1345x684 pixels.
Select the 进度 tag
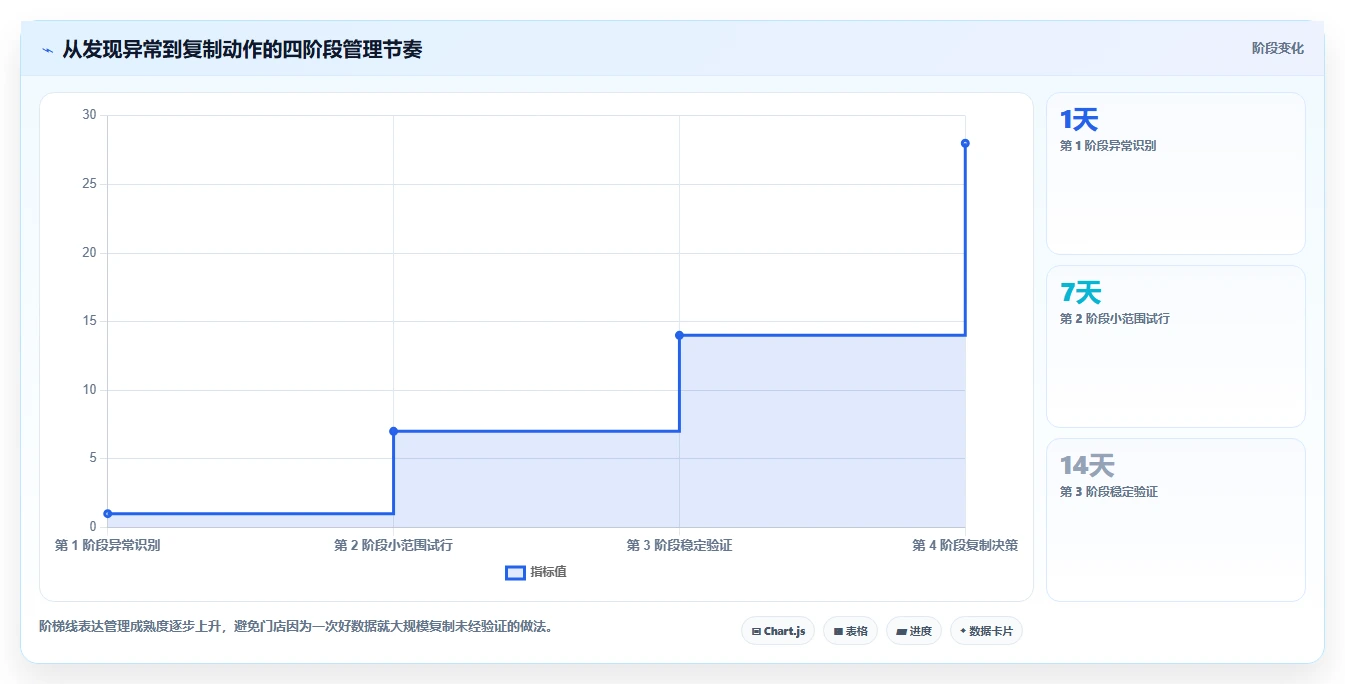click(914, 631)
